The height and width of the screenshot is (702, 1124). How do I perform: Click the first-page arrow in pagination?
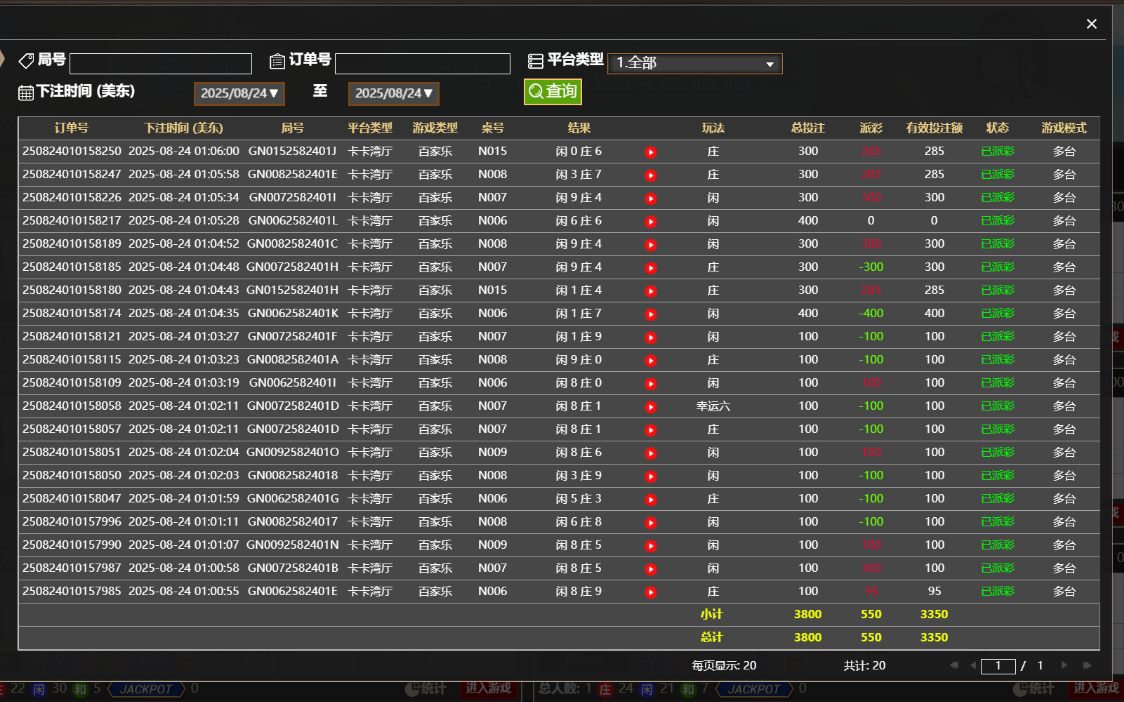point(954,665)
